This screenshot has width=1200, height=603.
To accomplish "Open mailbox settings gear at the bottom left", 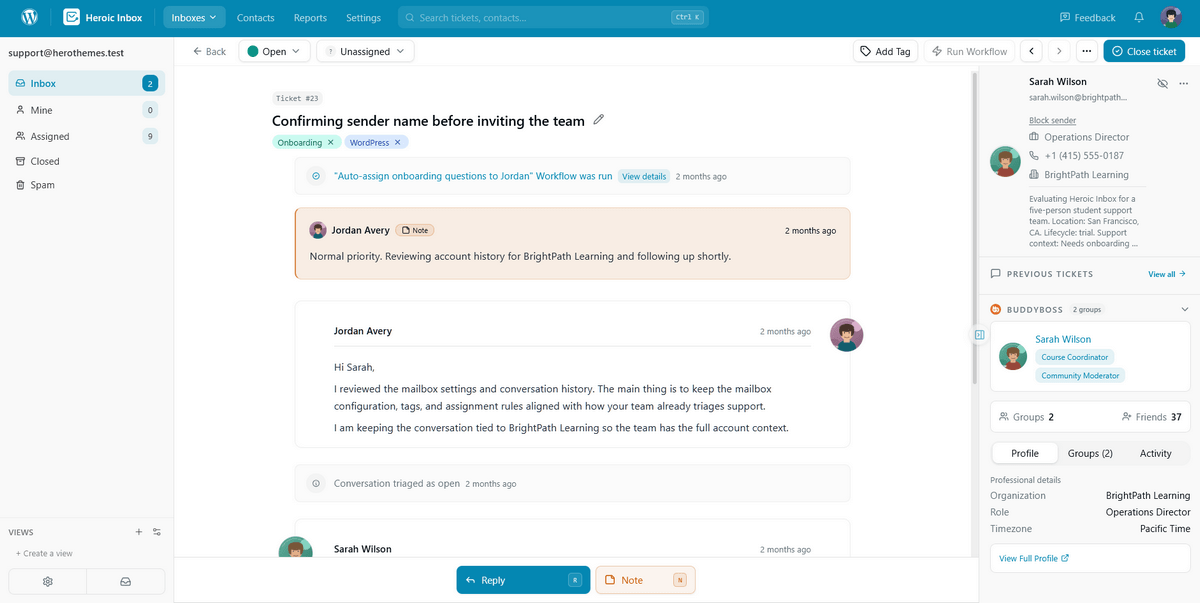I will (x=48, y=581).
